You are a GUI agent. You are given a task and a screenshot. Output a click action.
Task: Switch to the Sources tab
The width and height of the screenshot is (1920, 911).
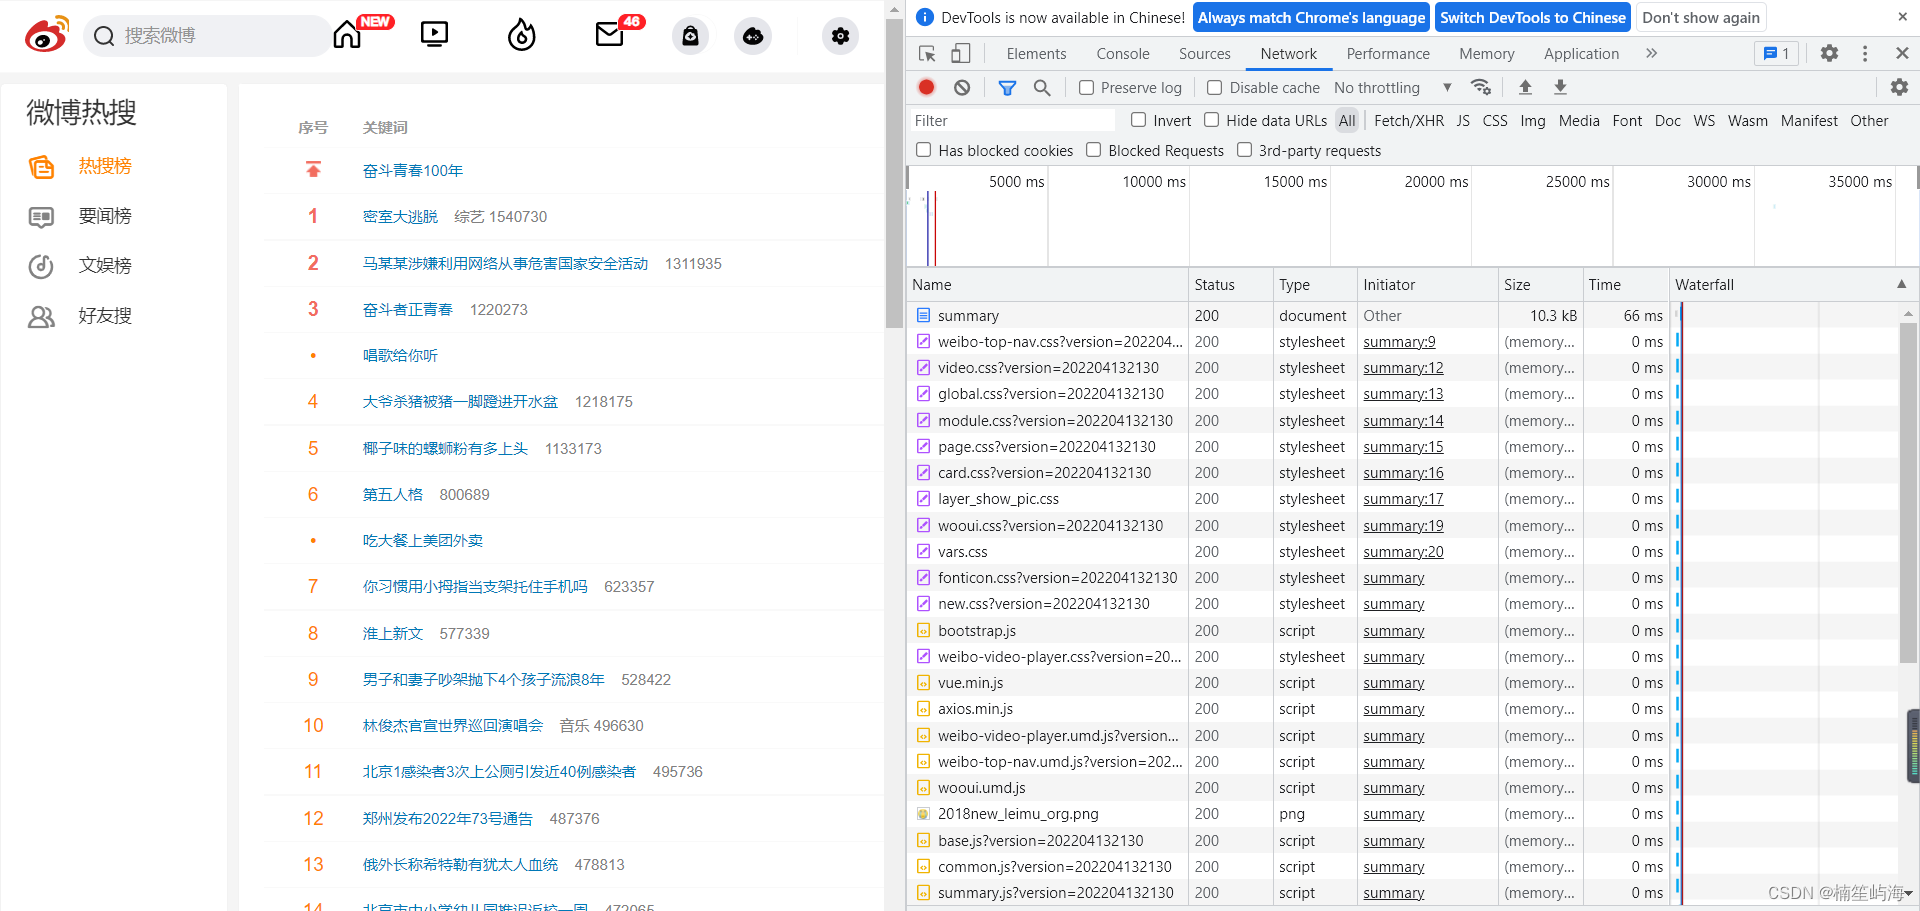1204,54
